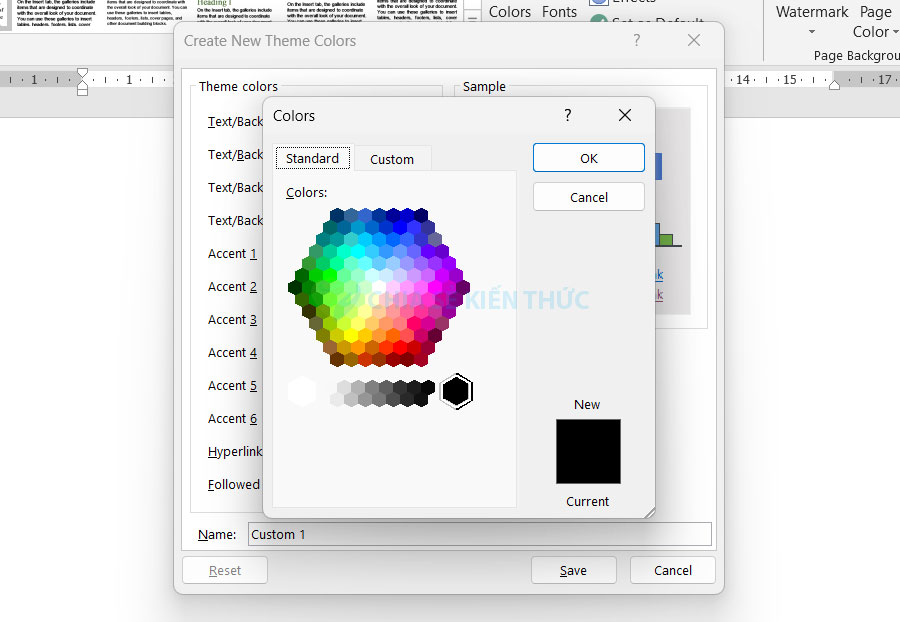Click the right indent marker on ruler
Viewport: 900px width, 622px height.
[x=834, y=86]
